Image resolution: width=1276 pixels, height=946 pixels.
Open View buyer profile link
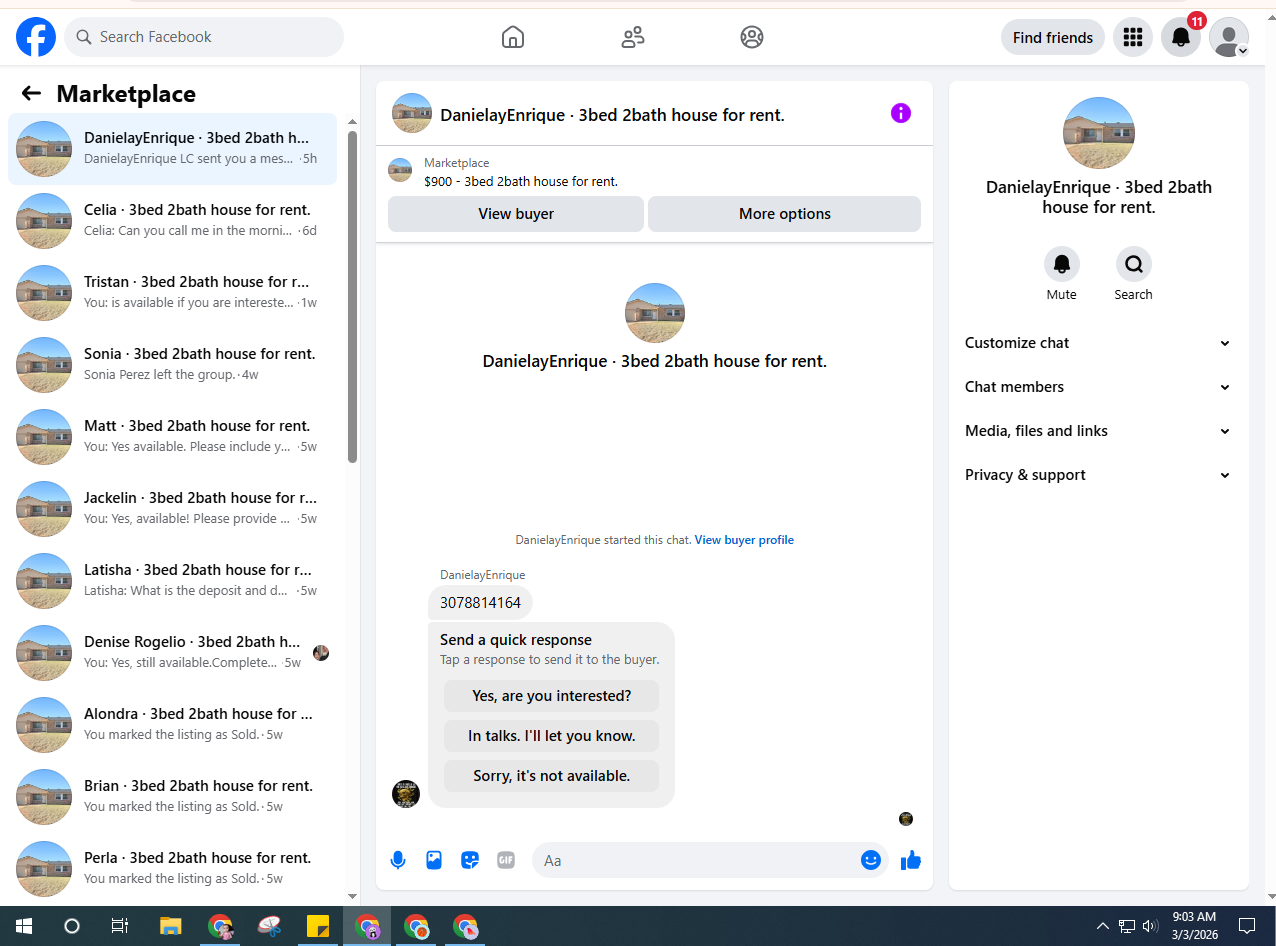744,540
